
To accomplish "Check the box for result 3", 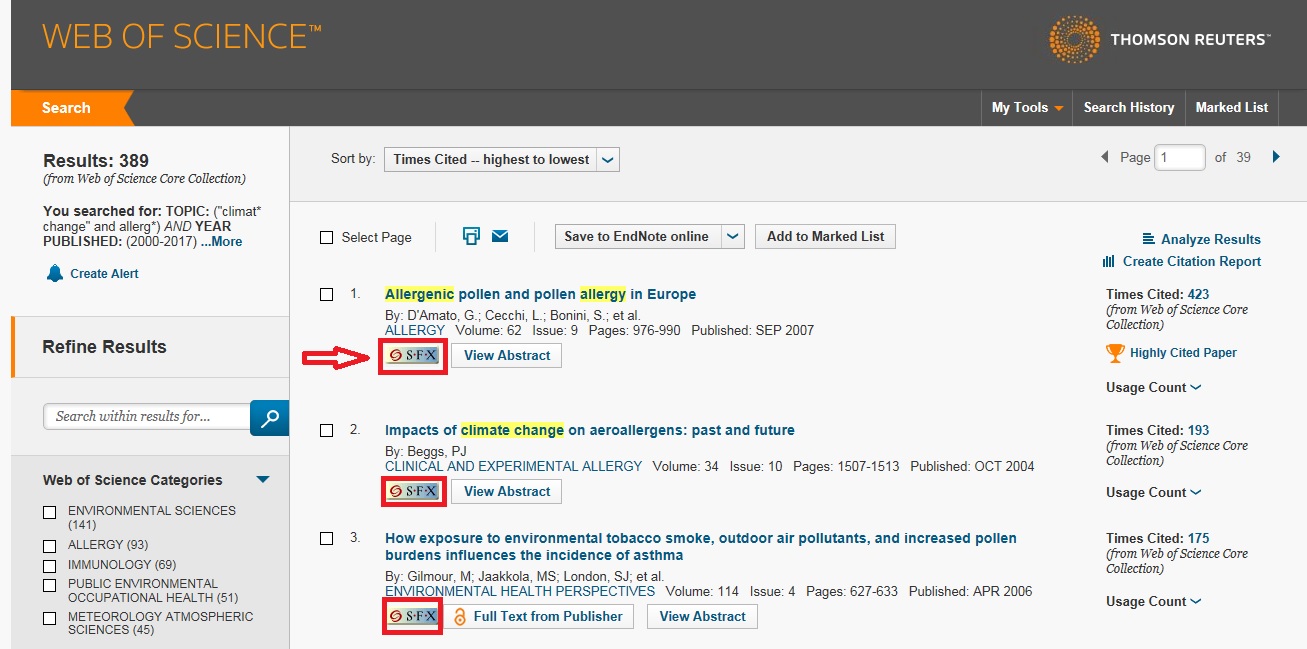I will 326,538.
